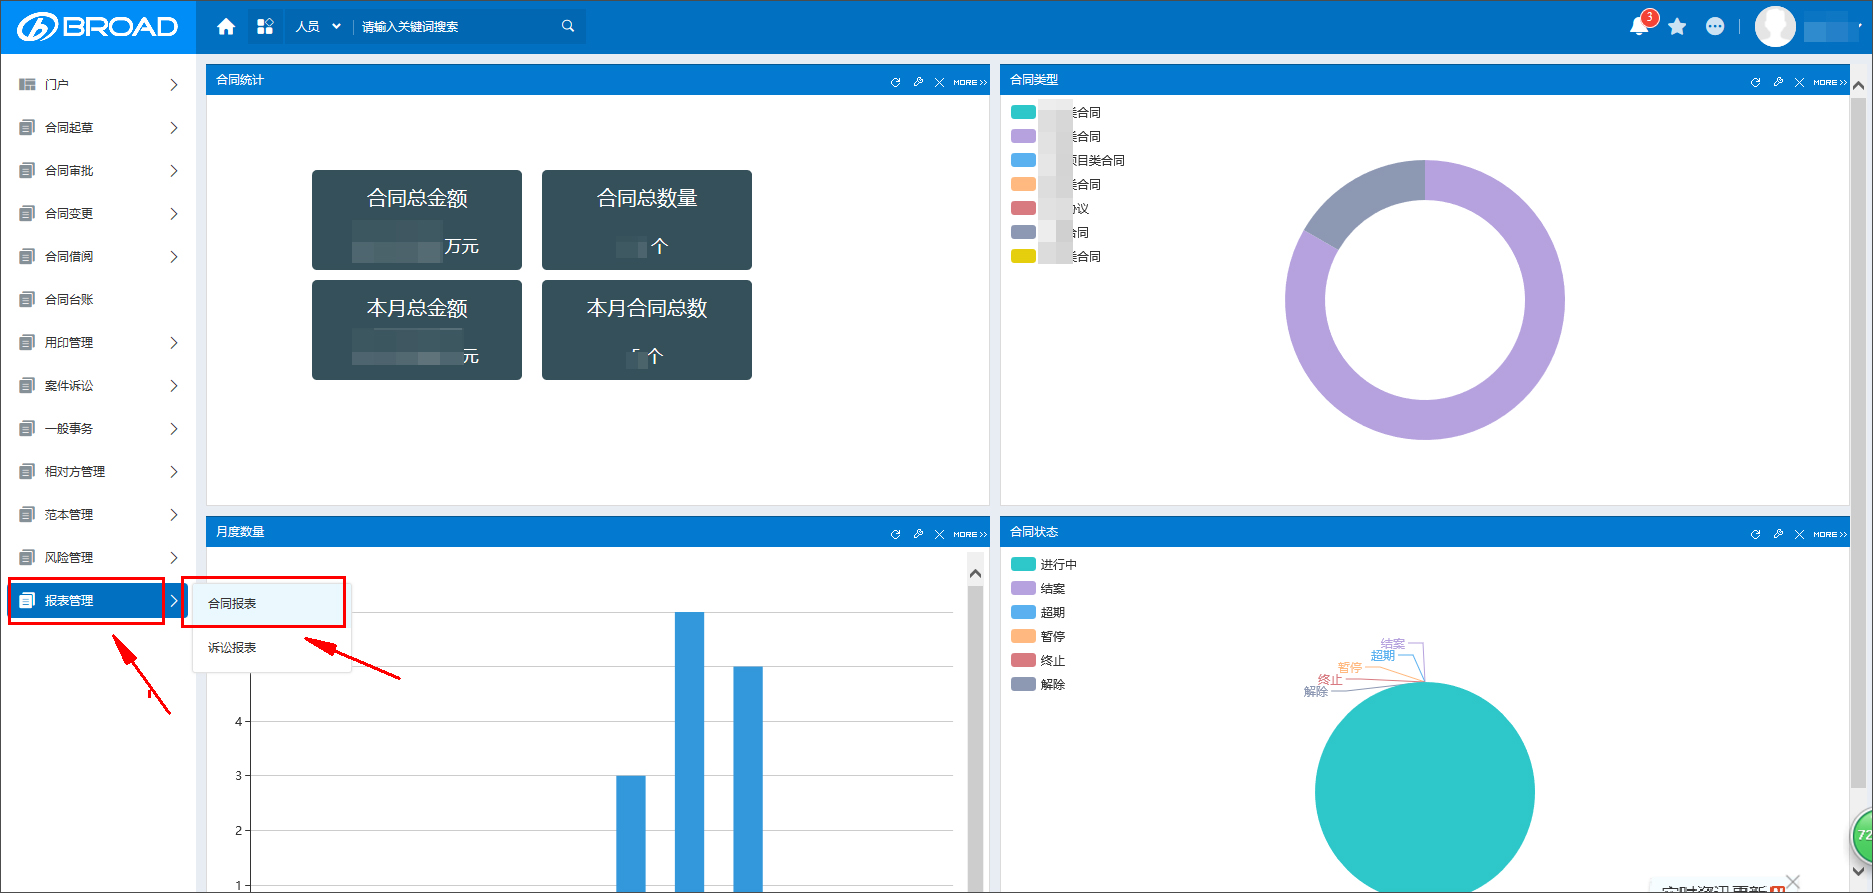
Task: Refresh the 月度数量 panel
Action: pyautogui.click(x=895, y=534)
